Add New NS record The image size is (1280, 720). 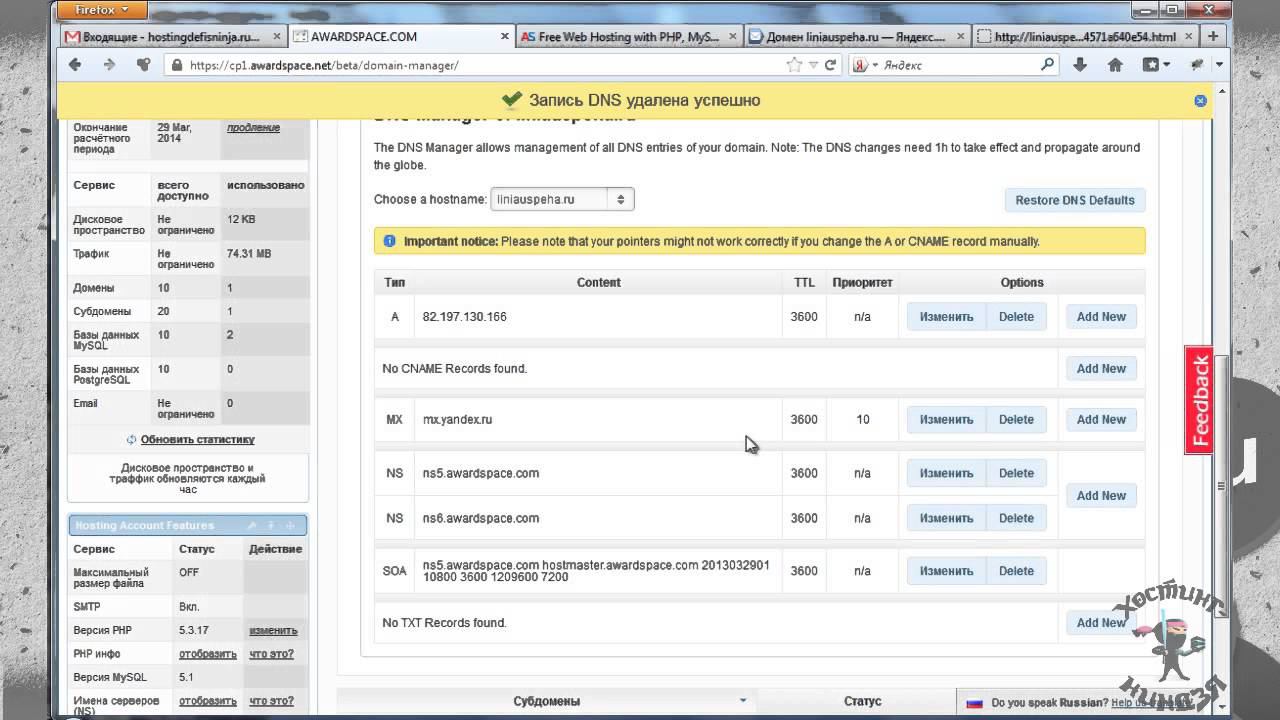[x=1101, y=496]
